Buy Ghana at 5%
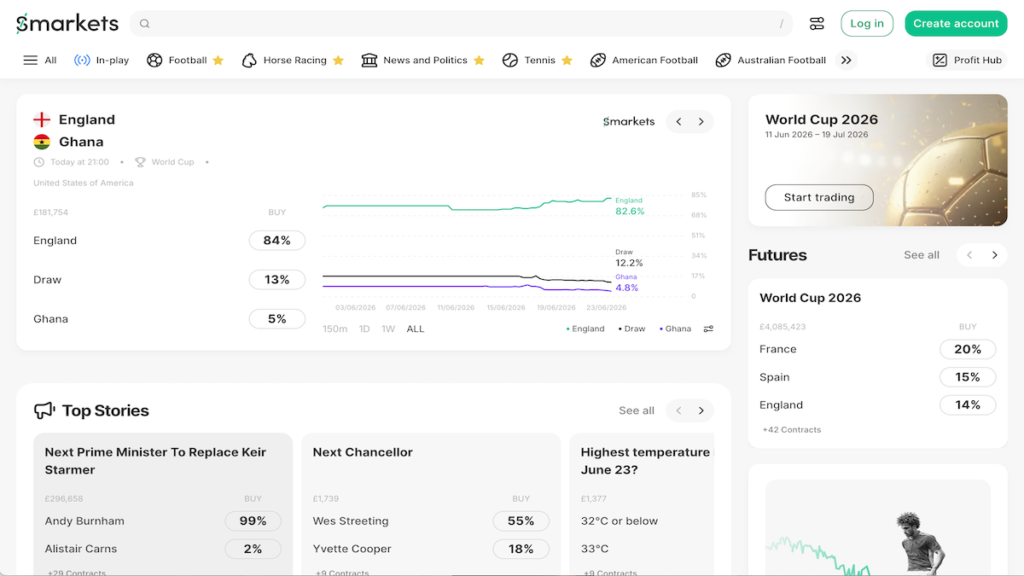1024x576 pixels. click(277, 319)
